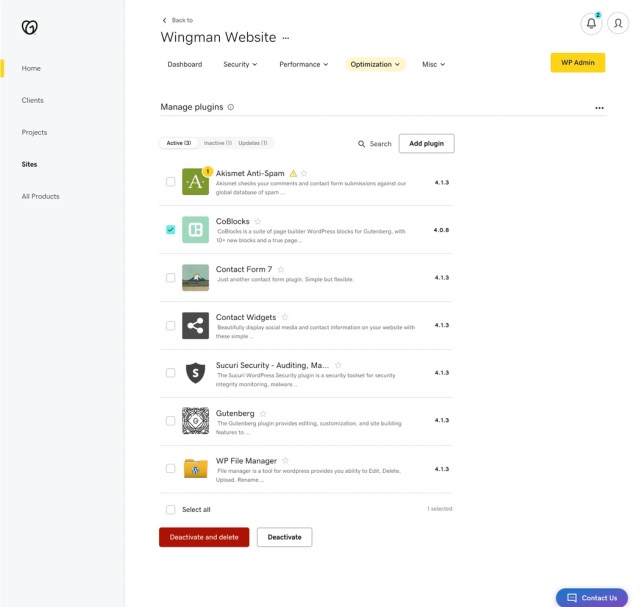
Task: Expand the Misc dropdown
Action: pos(433,64)
